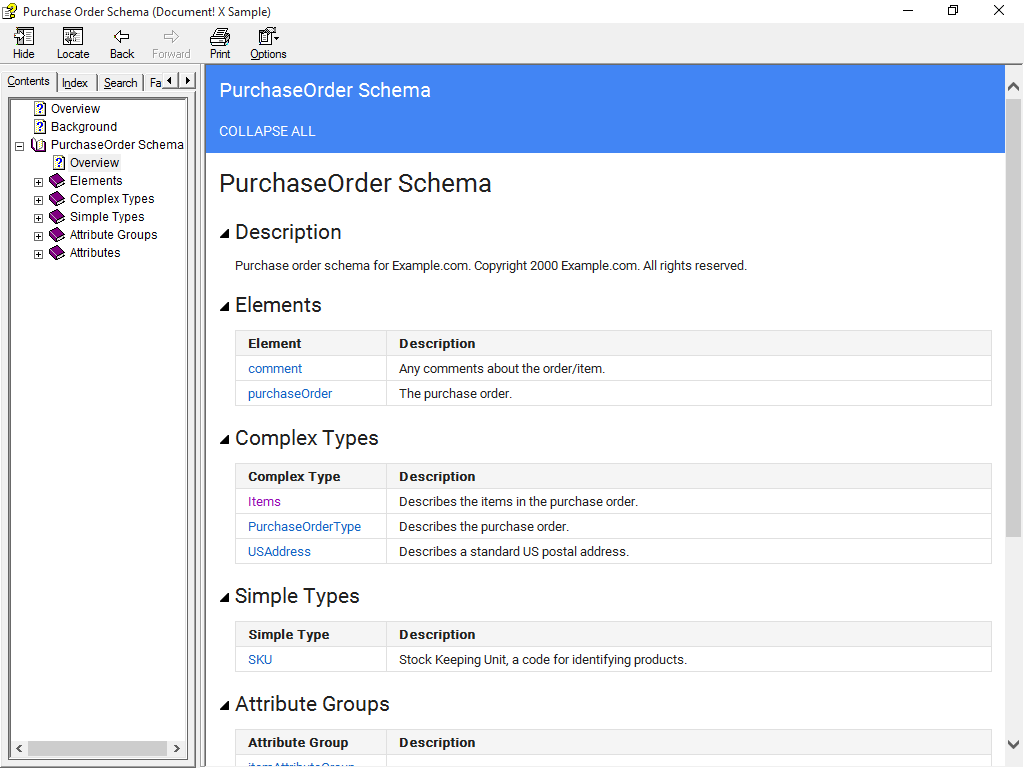Click the Attributes book icon
Screen dimensions: 1024x768
[57, 253]
